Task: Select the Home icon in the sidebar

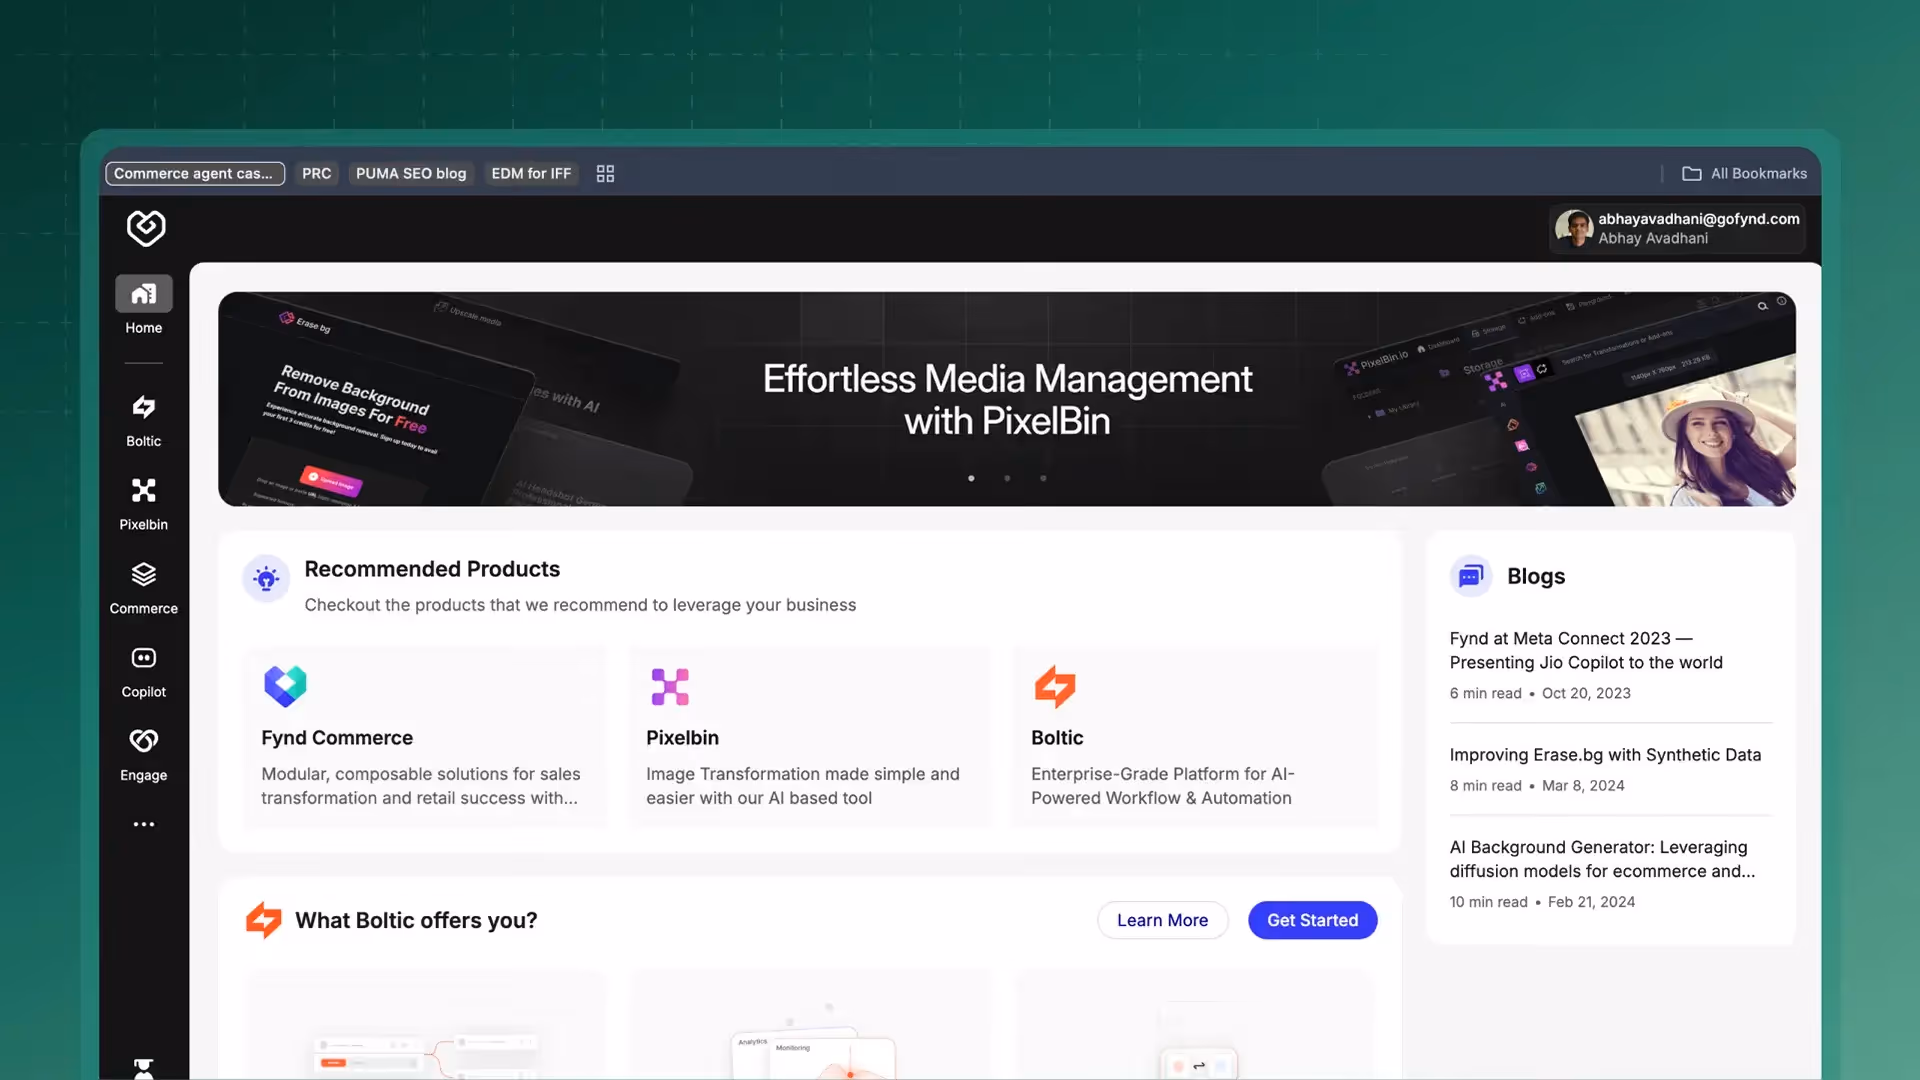Action: 143,293
